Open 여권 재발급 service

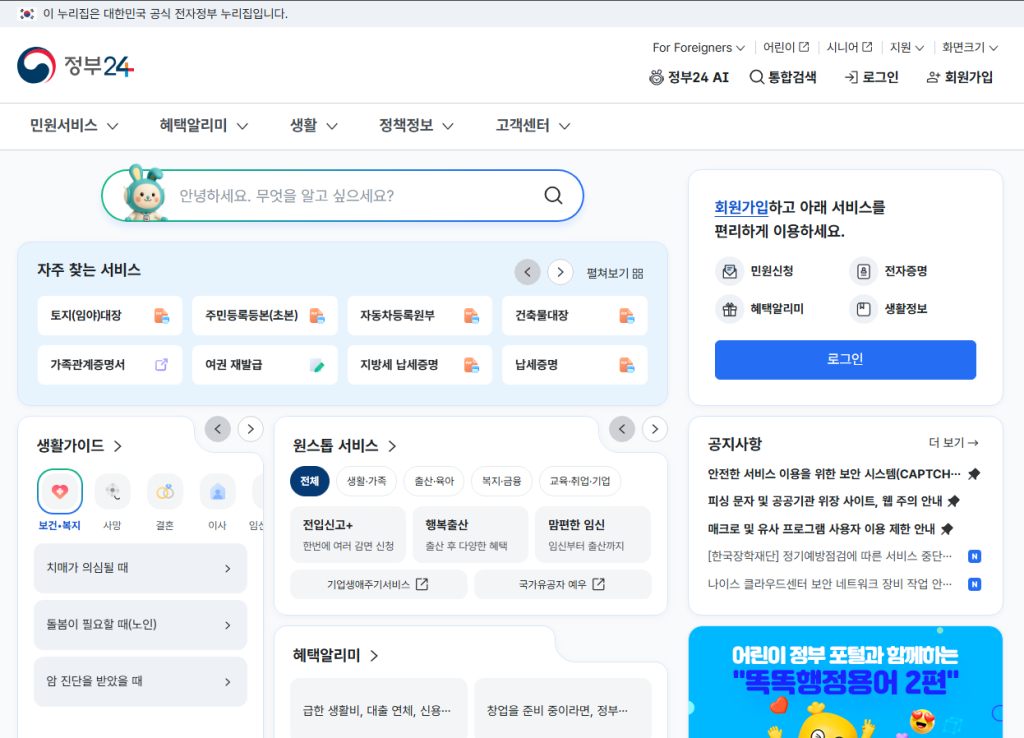pos(264,364)
